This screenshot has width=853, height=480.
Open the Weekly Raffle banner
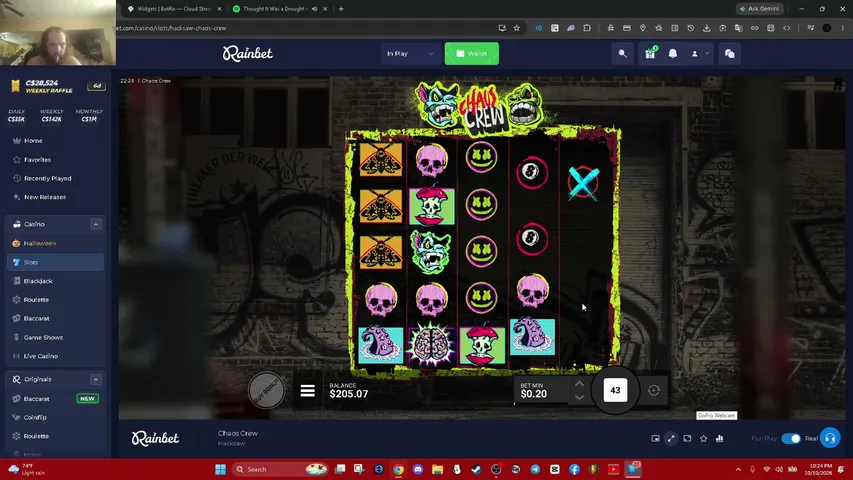[57, 86]
